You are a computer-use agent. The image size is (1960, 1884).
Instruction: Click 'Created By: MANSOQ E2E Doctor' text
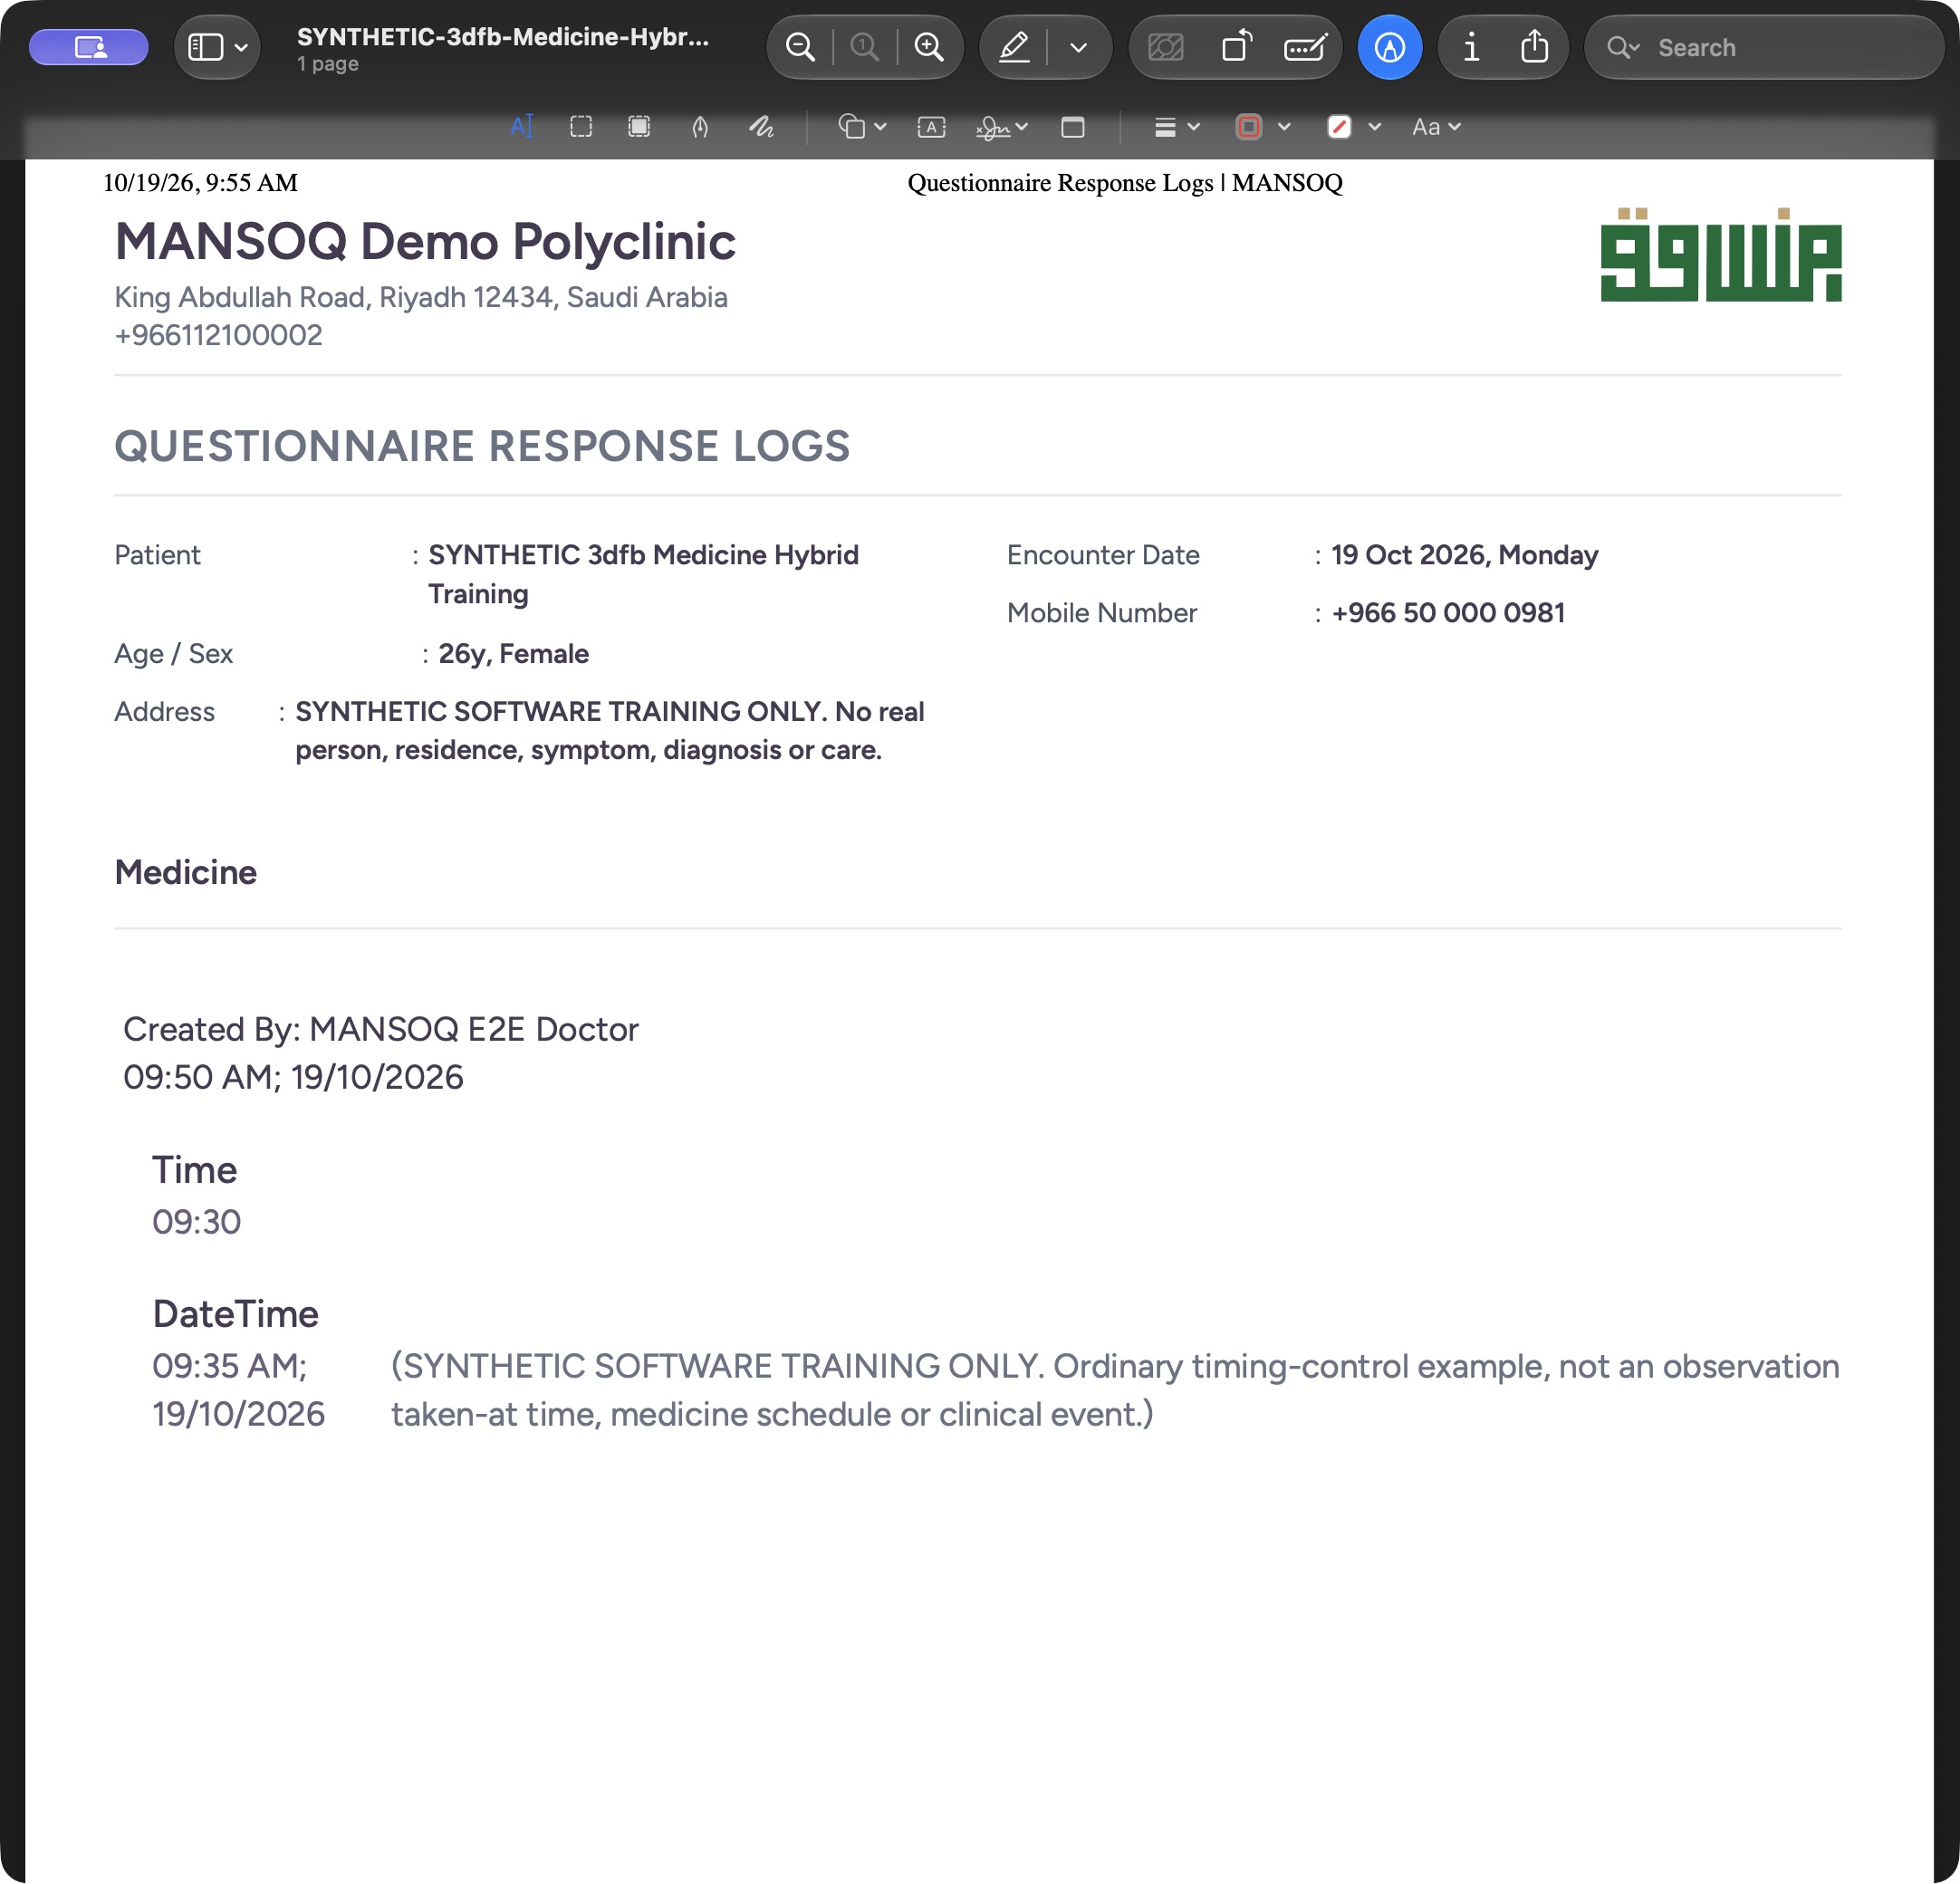pos(381,1029)
